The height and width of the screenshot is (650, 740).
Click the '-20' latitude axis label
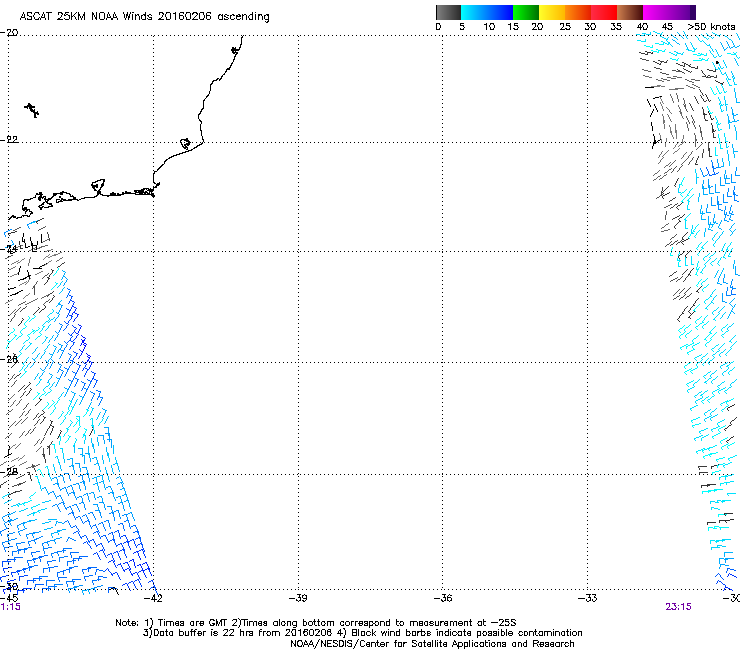coord(9,33)
